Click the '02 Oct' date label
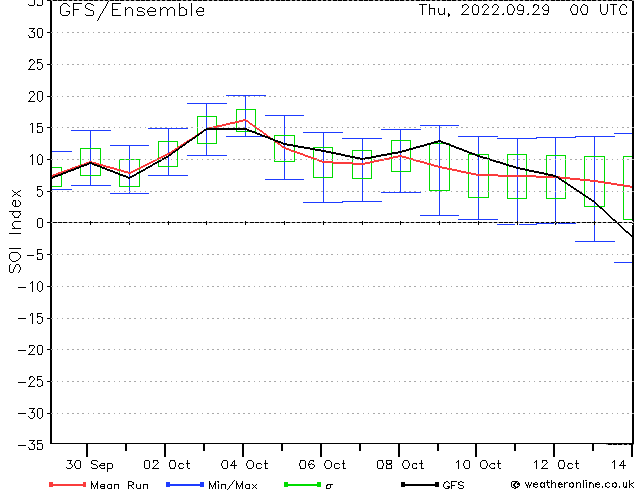 167,465
